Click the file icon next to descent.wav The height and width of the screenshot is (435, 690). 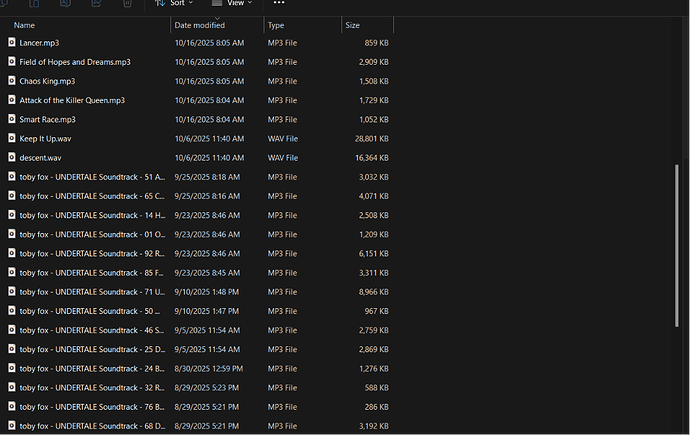point(12,157)
